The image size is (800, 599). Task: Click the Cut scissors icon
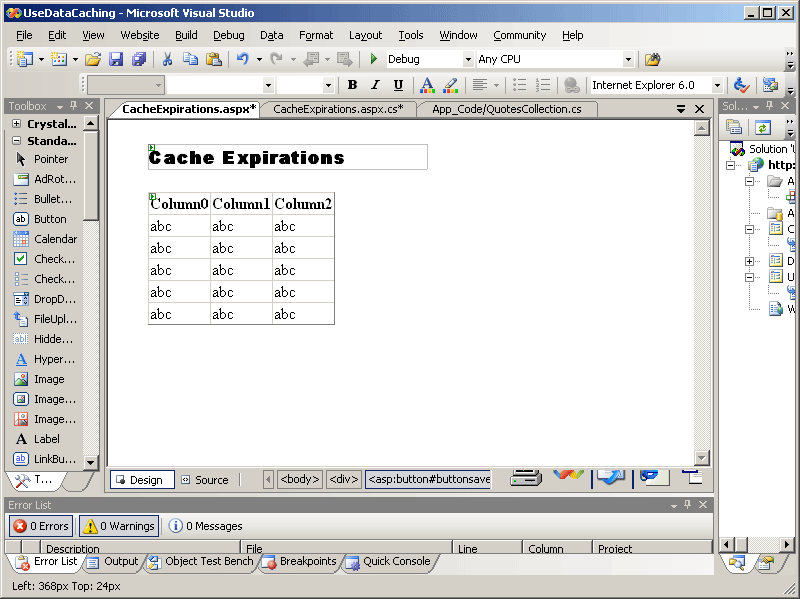click(168, 60)
